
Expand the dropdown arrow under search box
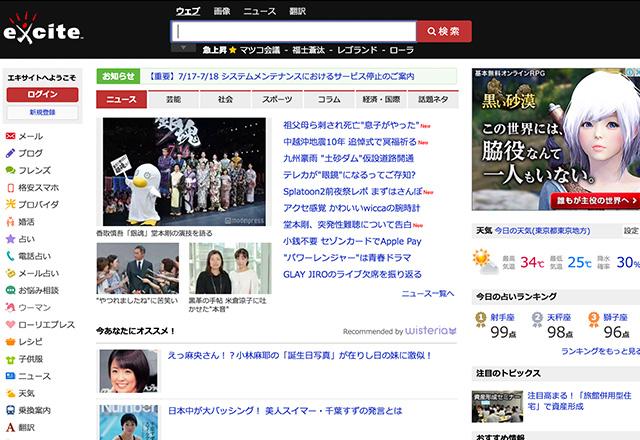[x=183, y=48]
